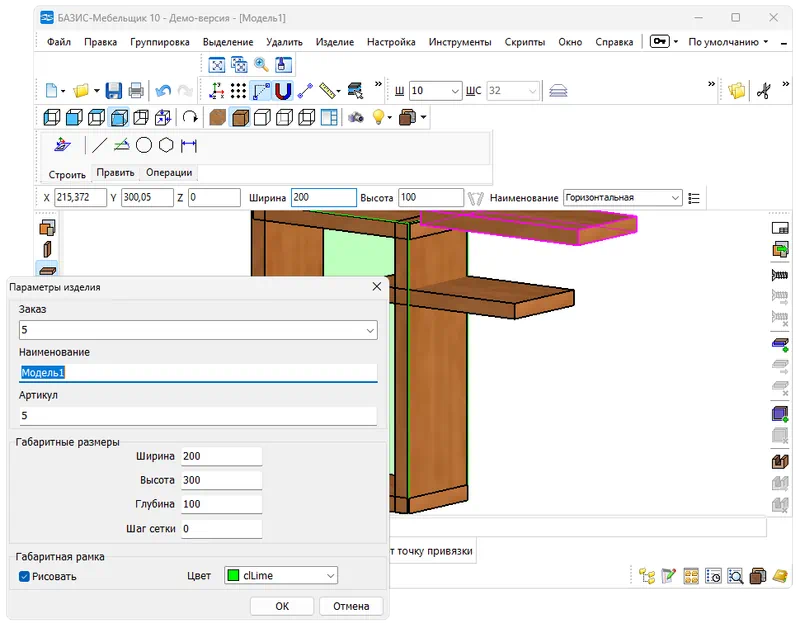This screenshot has height=628, width=800.
Task: Open the ШС value 32 dropdown
Action: tap(533, 91)
